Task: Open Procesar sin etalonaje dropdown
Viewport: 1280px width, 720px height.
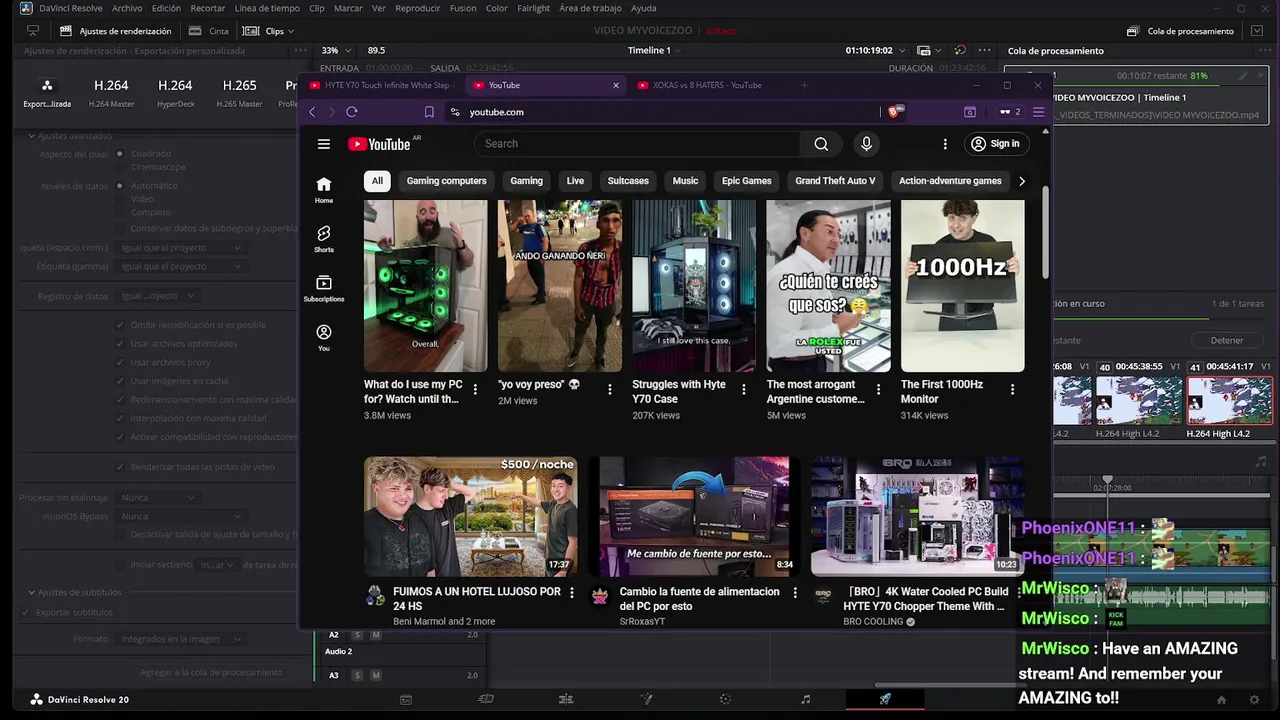Action: [158, 497]
